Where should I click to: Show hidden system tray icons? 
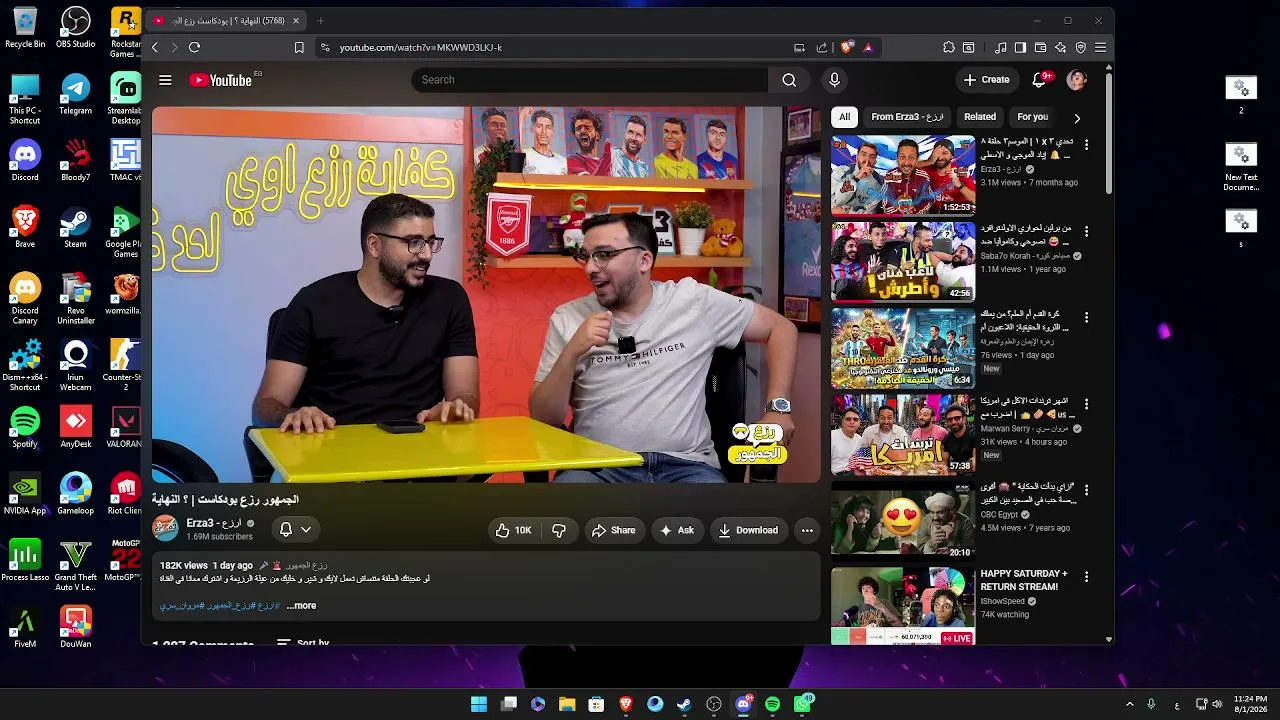tap(1130, 704)
